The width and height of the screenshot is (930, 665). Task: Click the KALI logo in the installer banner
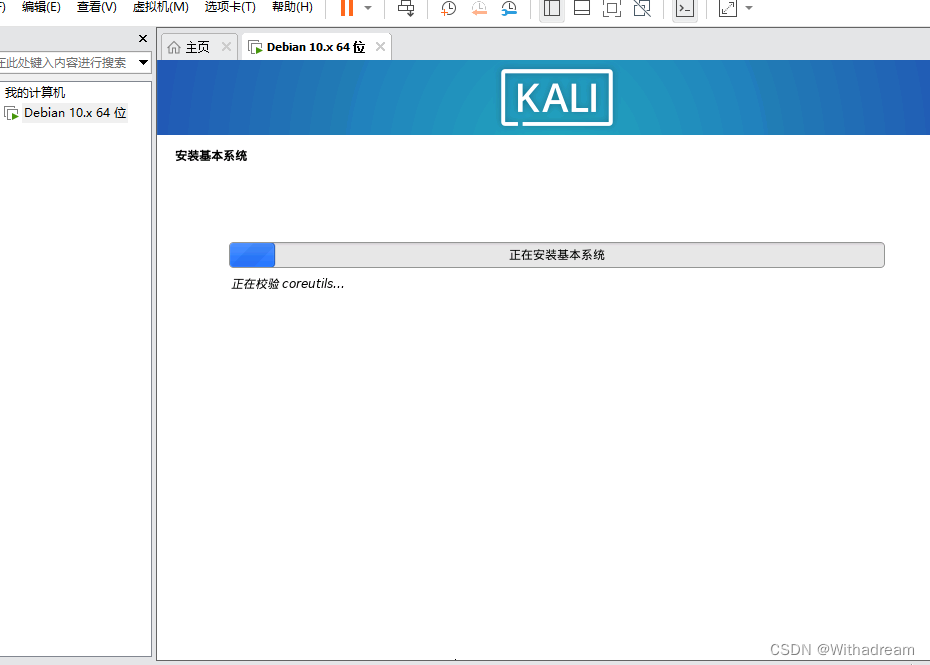[557, 98]
